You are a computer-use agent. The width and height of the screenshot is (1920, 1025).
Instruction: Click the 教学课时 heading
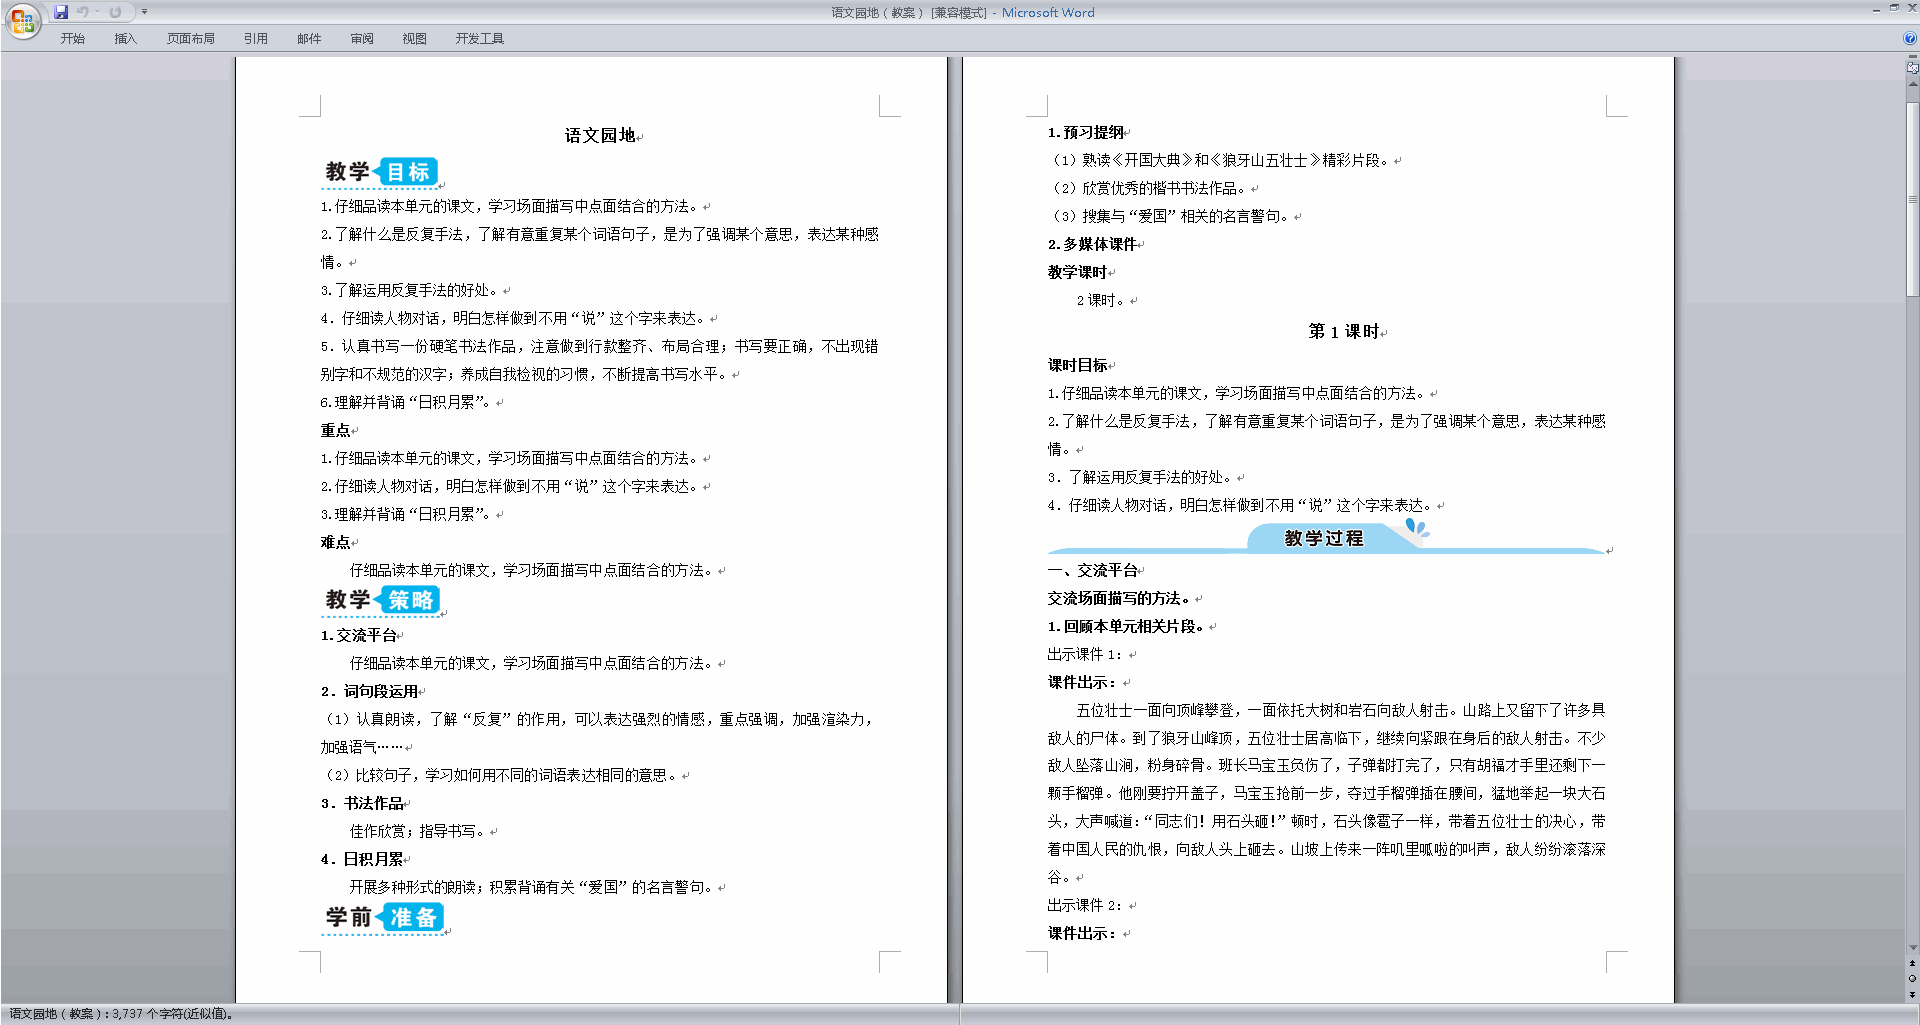pos(1077,272)
